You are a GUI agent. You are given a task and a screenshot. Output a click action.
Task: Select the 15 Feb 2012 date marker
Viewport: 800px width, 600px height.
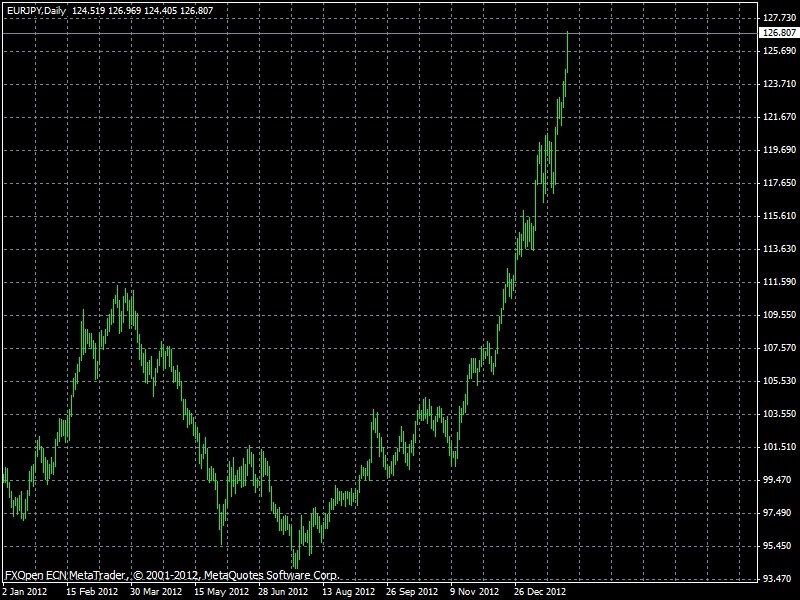[x=94, y=591]
